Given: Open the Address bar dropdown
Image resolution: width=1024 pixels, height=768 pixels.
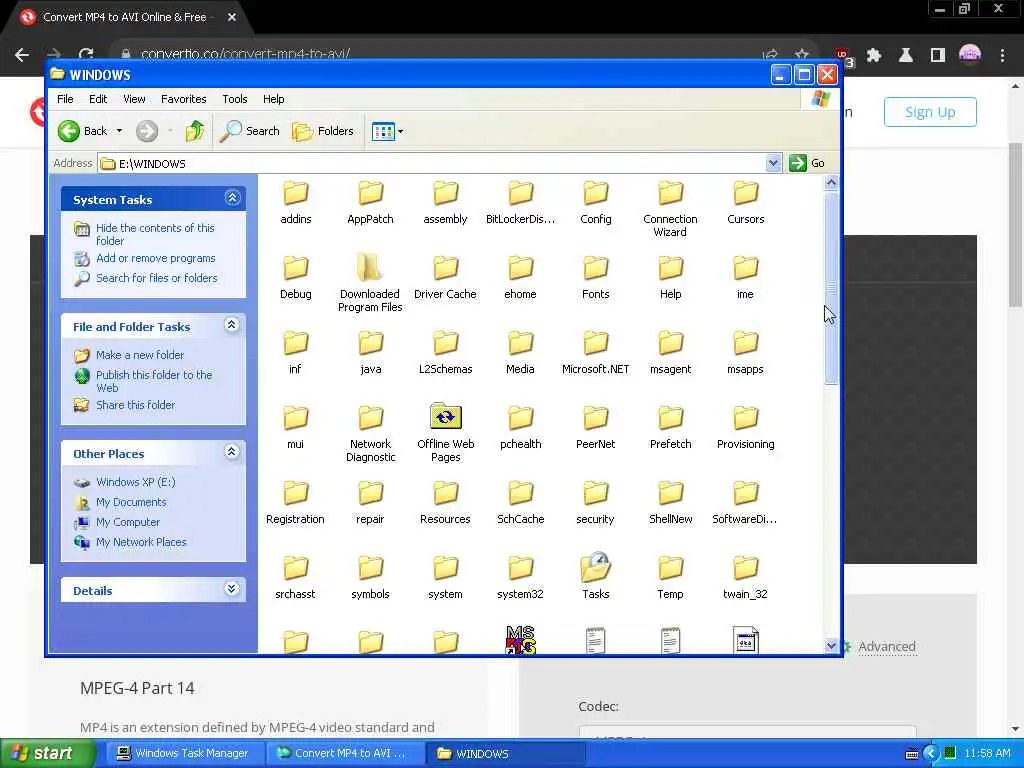Looking at the screenshot, I should [x=773, y=163].
